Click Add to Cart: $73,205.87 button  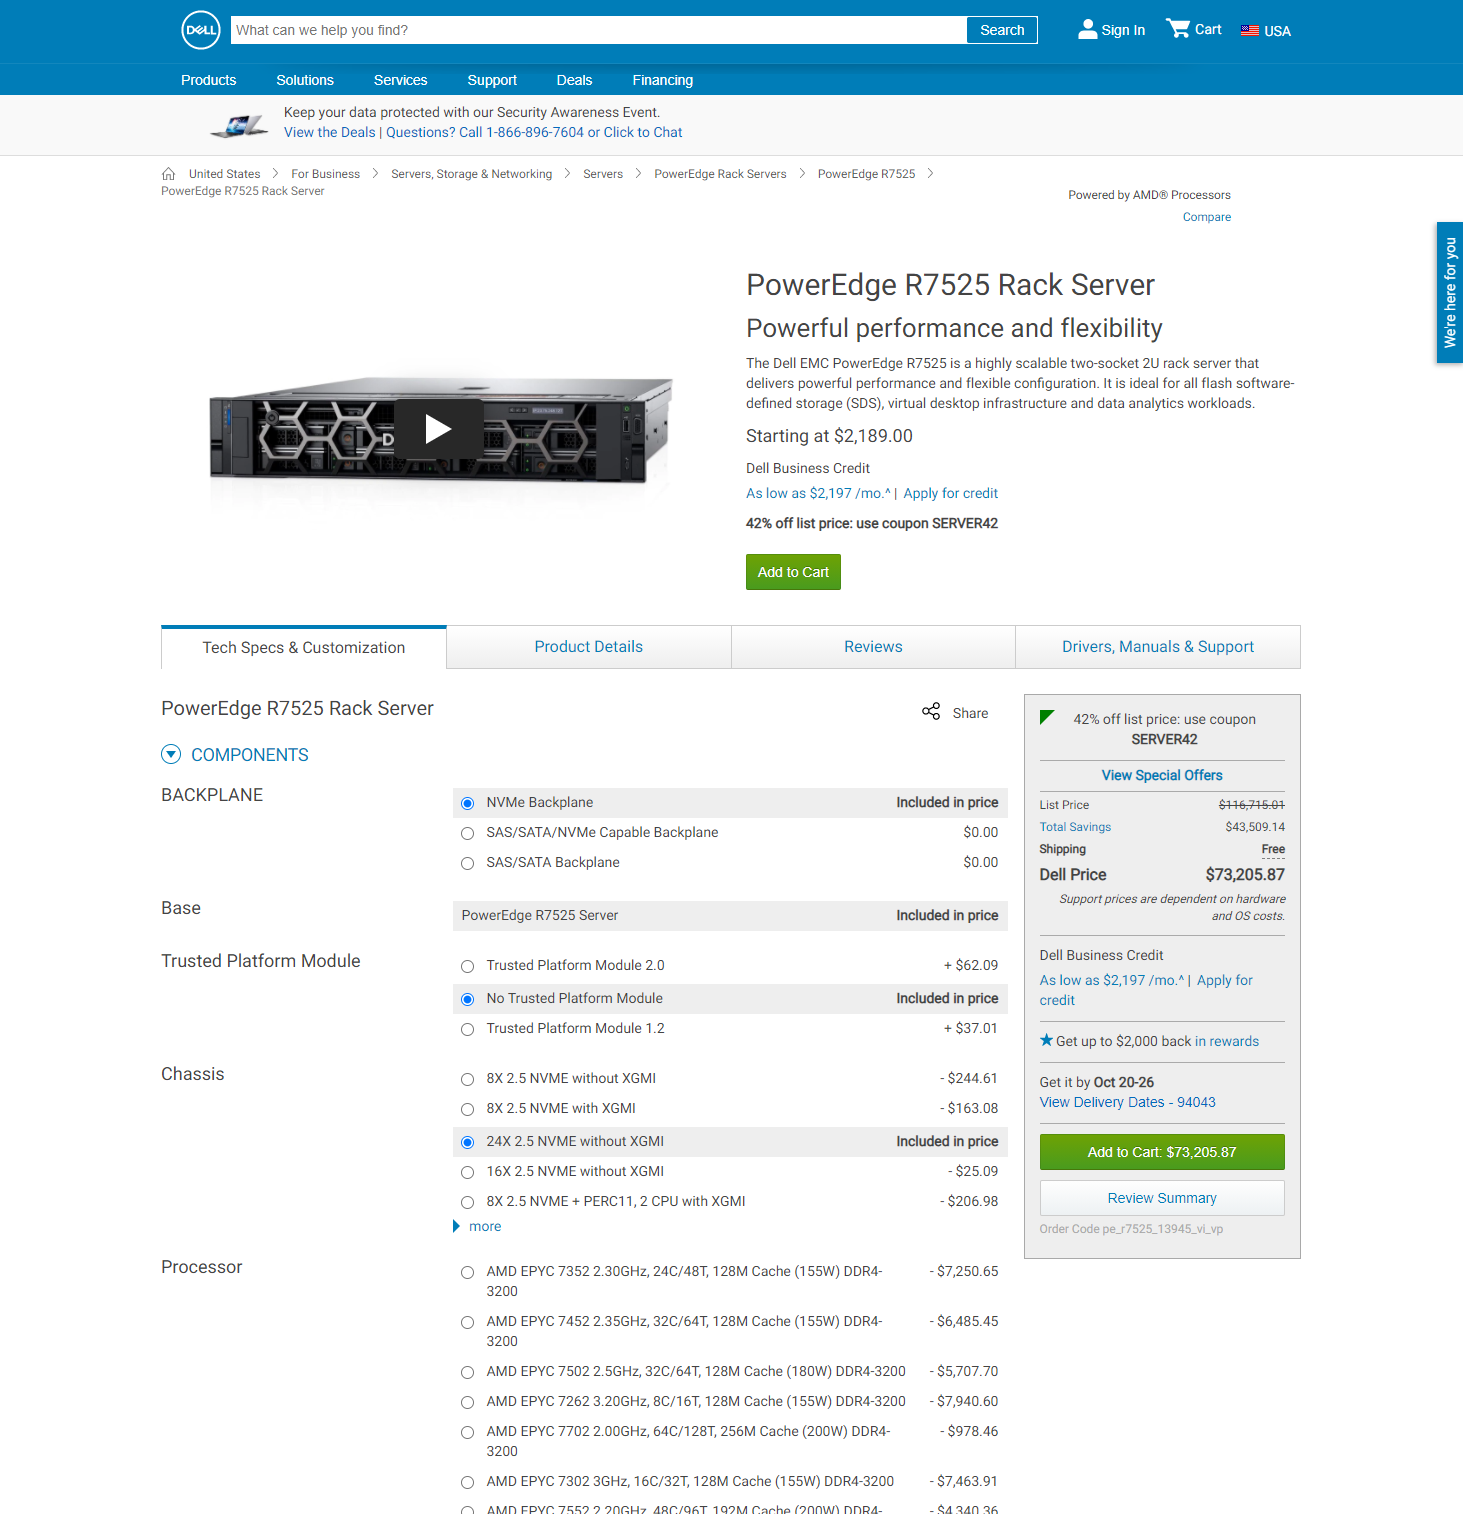(x=1162, y=1152)
